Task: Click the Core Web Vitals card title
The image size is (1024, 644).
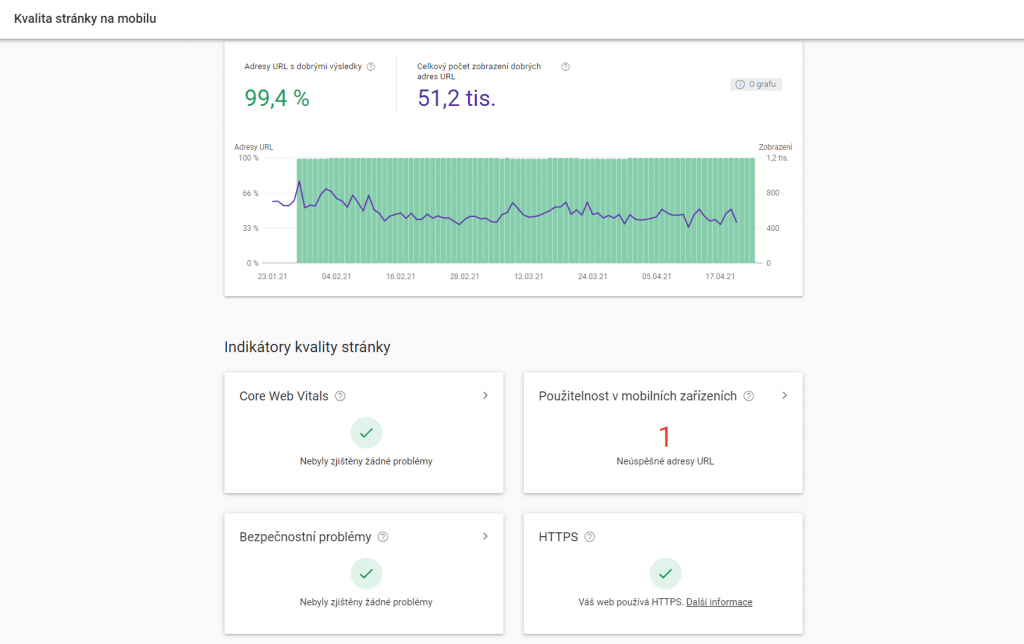Action: [283, 396]
